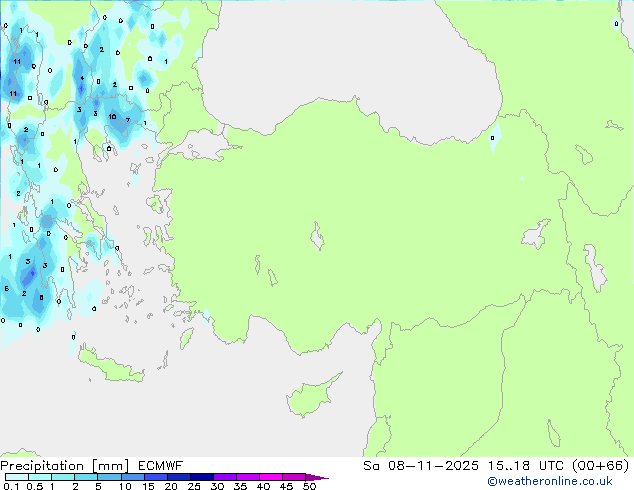634x490 pixels.
Task: Click the '10' precipitation value on map
Action: coord(112,116)
